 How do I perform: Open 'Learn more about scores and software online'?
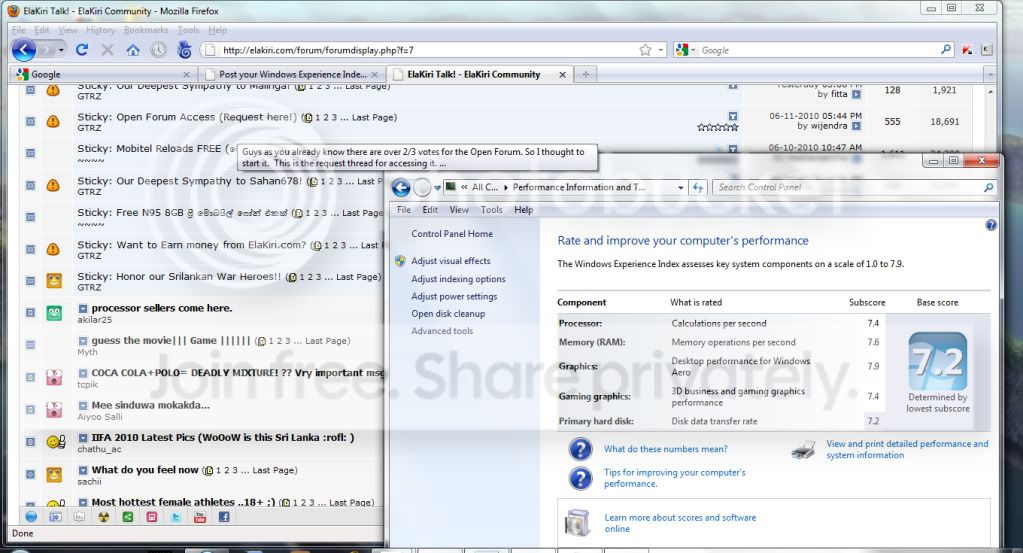point(680,523)
